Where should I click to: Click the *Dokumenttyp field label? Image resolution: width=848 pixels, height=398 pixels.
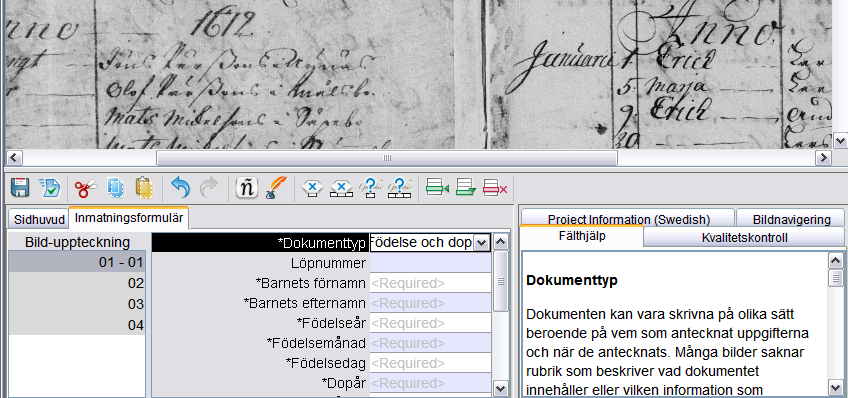click(x=321, y=243)
